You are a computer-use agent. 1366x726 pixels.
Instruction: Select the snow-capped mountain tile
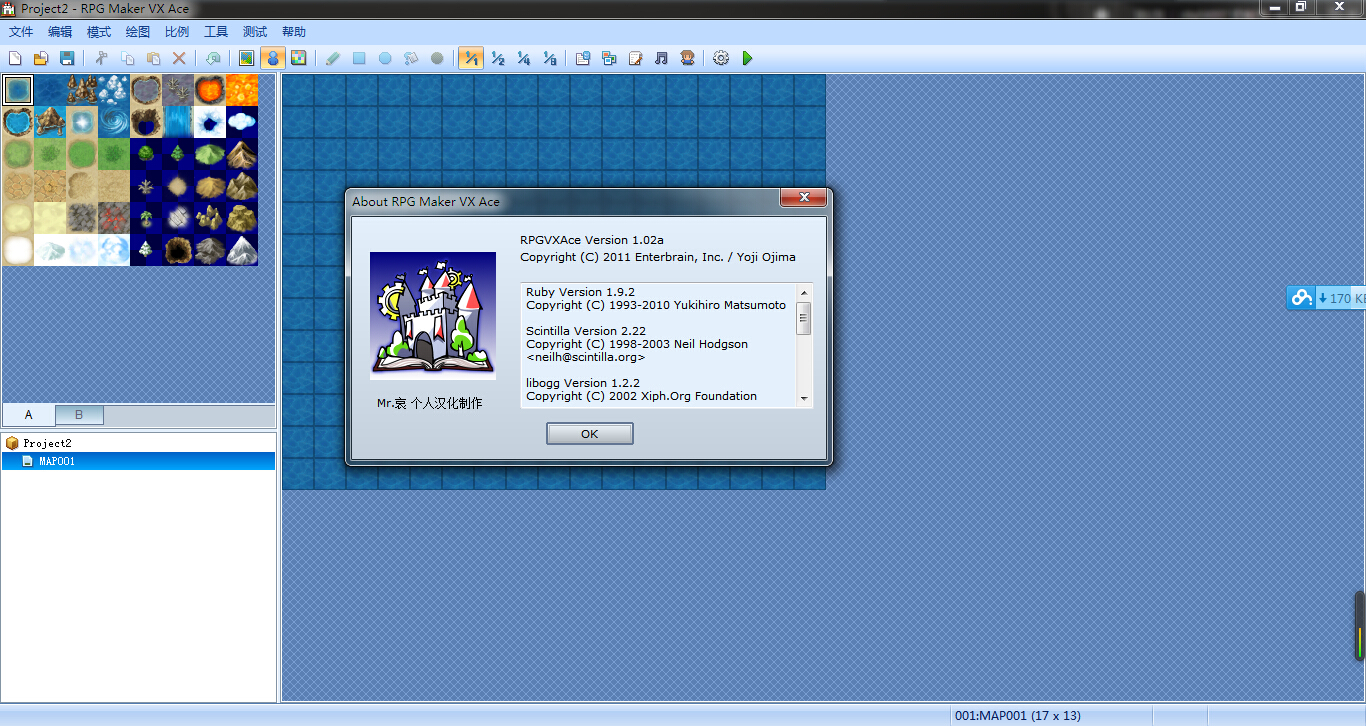pos(242,250)
